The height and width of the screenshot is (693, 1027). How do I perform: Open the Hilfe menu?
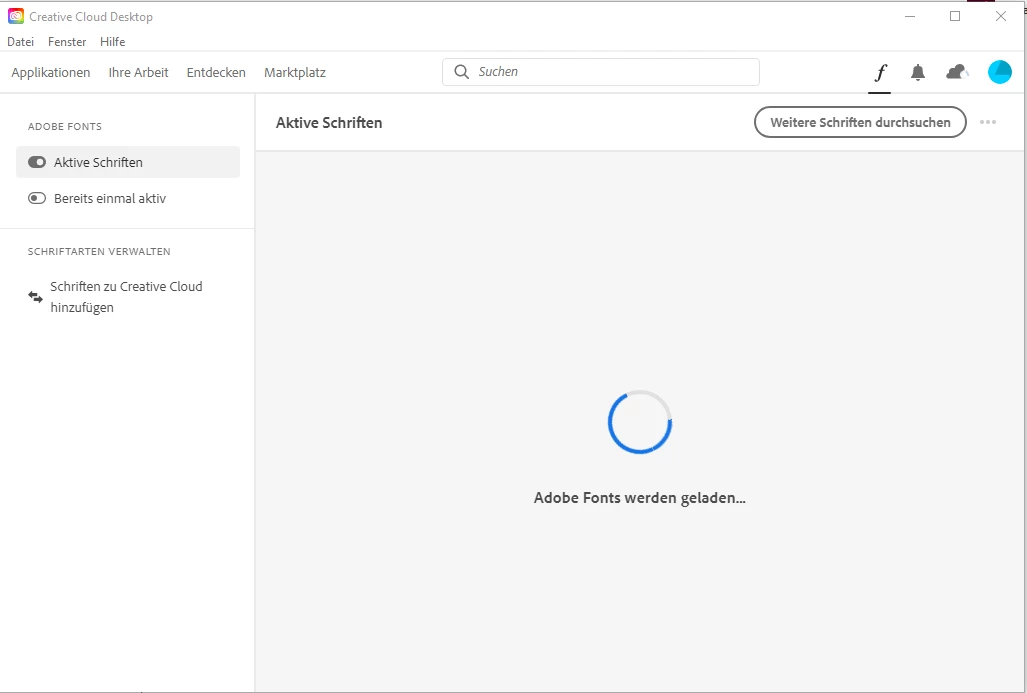tap(113, 41)
